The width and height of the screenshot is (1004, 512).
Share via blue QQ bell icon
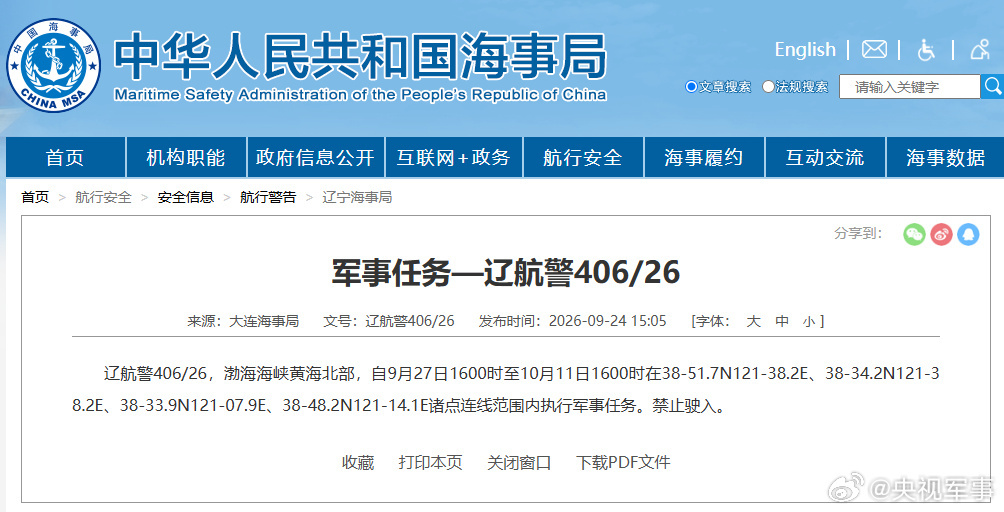click(968, 234)
